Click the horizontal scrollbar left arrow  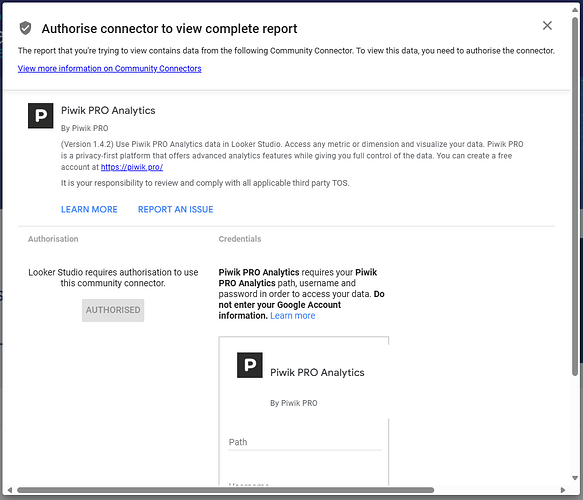[10, 490]
